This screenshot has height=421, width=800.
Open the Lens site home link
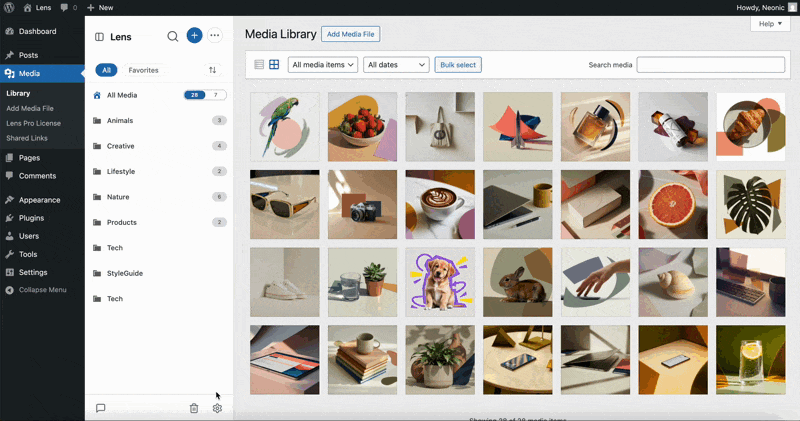pyautogui.click(x=37, y=8)
